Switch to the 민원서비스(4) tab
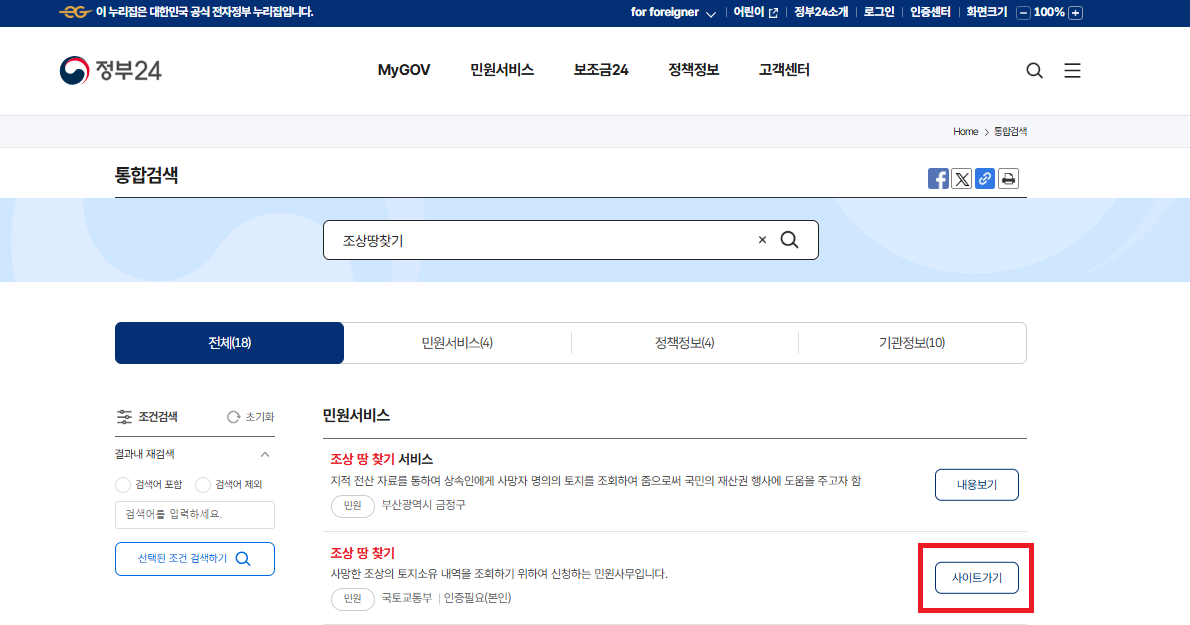This screenshot has height=625, width=1190. pos(457,342)
